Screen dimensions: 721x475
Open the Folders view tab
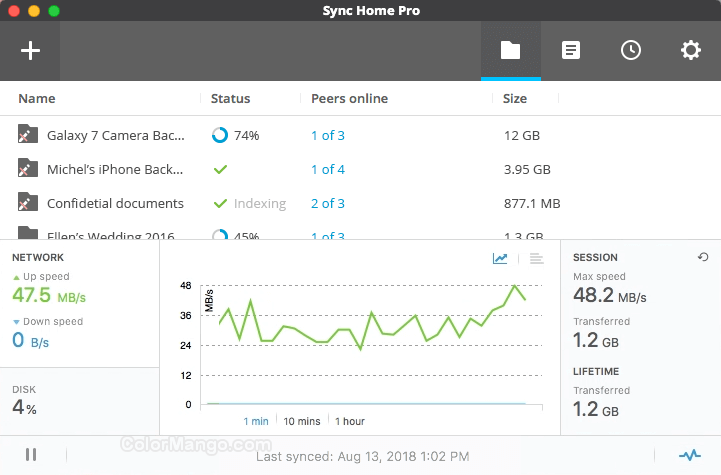(x=510, y=50)
